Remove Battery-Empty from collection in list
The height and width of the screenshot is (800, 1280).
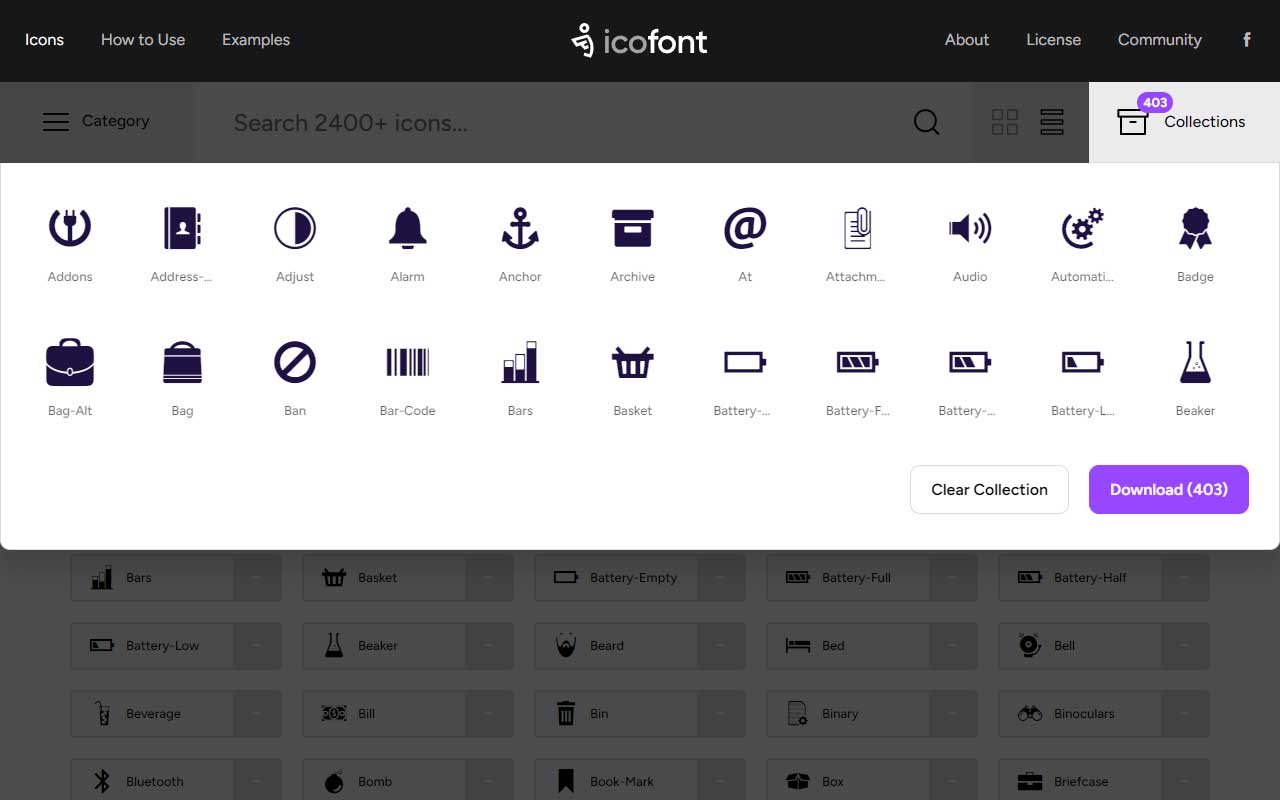pos(721,577)
